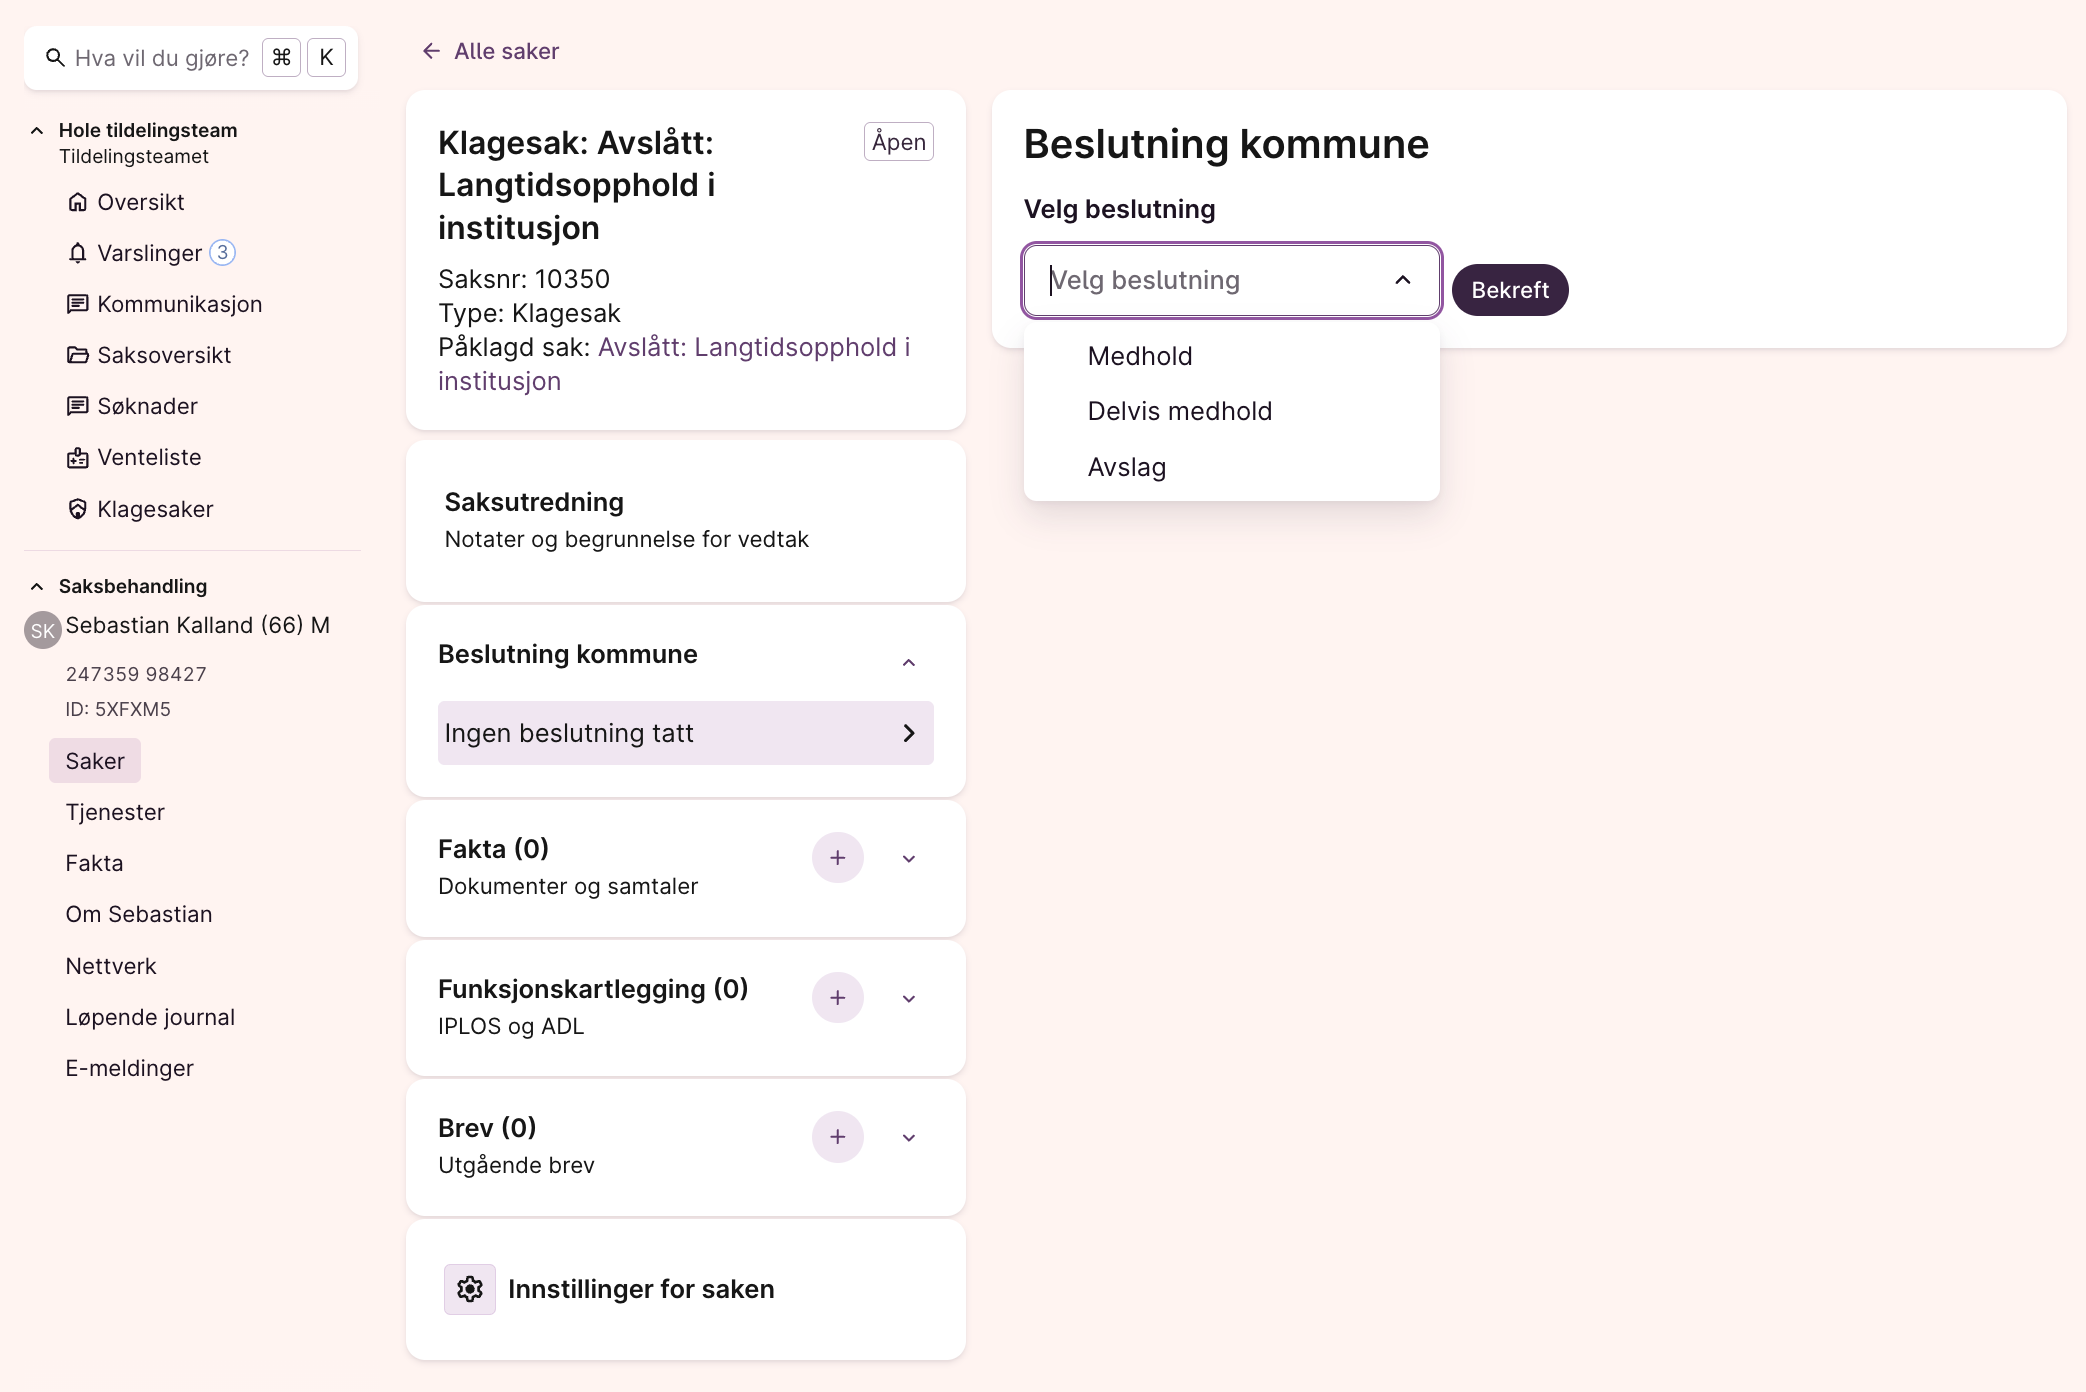Click the Oversikt home icon
Image resolution: width=2086 pixels, height=1392 pixels.
[77, 202]
